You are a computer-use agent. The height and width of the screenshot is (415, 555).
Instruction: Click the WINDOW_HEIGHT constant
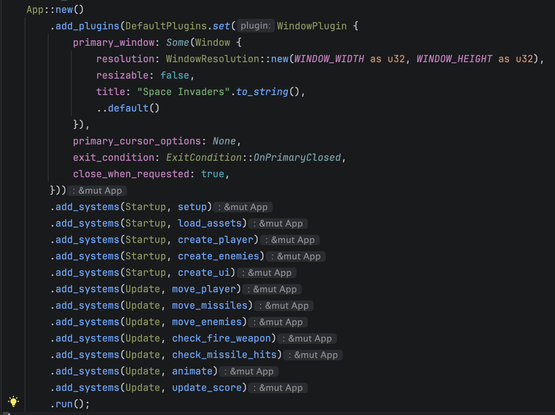[454, 59]
